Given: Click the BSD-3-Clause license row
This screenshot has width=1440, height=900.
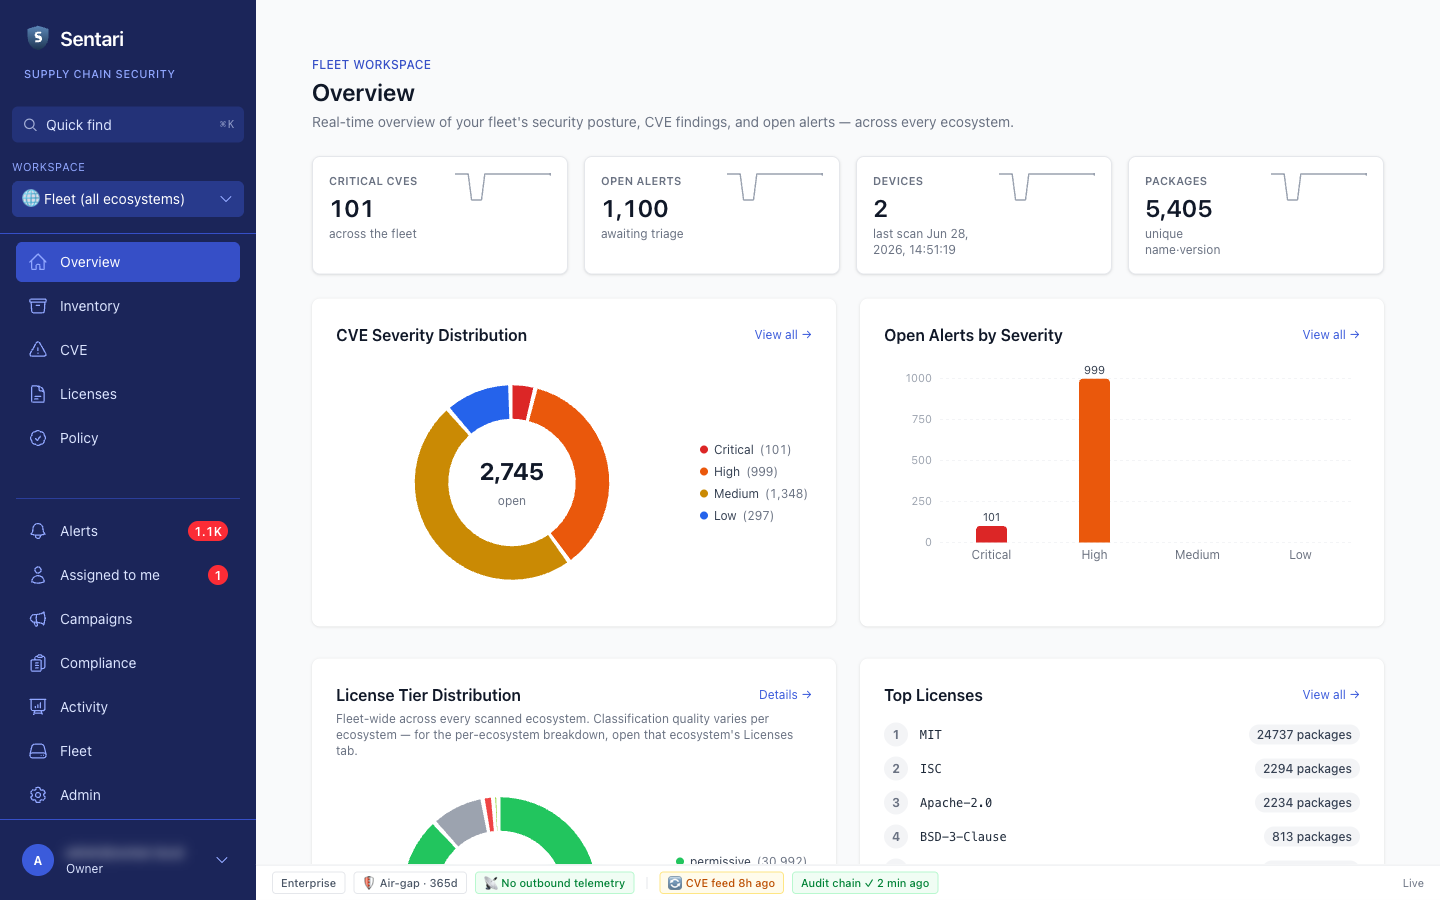Looking at the screenshot, I should tap(1122, 837).
